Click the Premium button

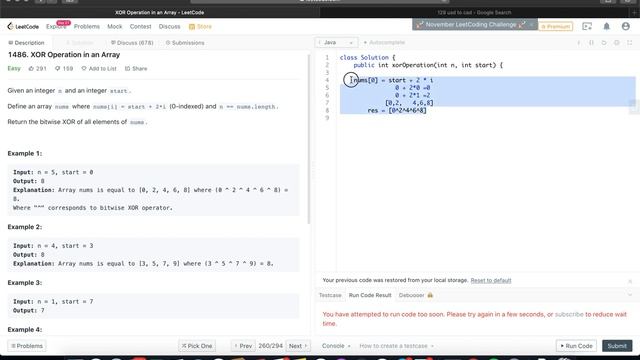tap(556, 27)
